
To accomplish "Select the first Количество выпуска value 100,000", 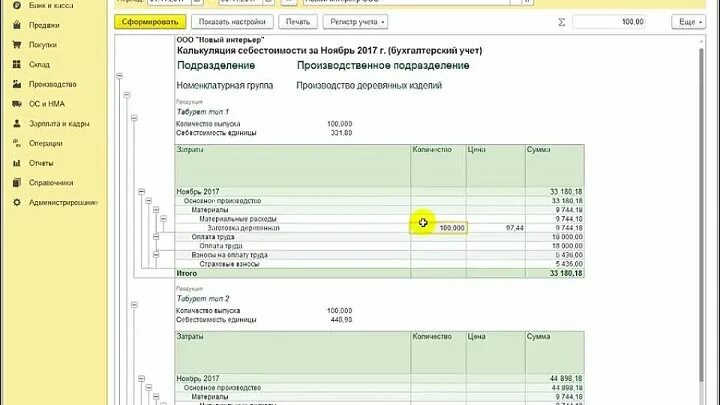I will [x=339, y=124].
